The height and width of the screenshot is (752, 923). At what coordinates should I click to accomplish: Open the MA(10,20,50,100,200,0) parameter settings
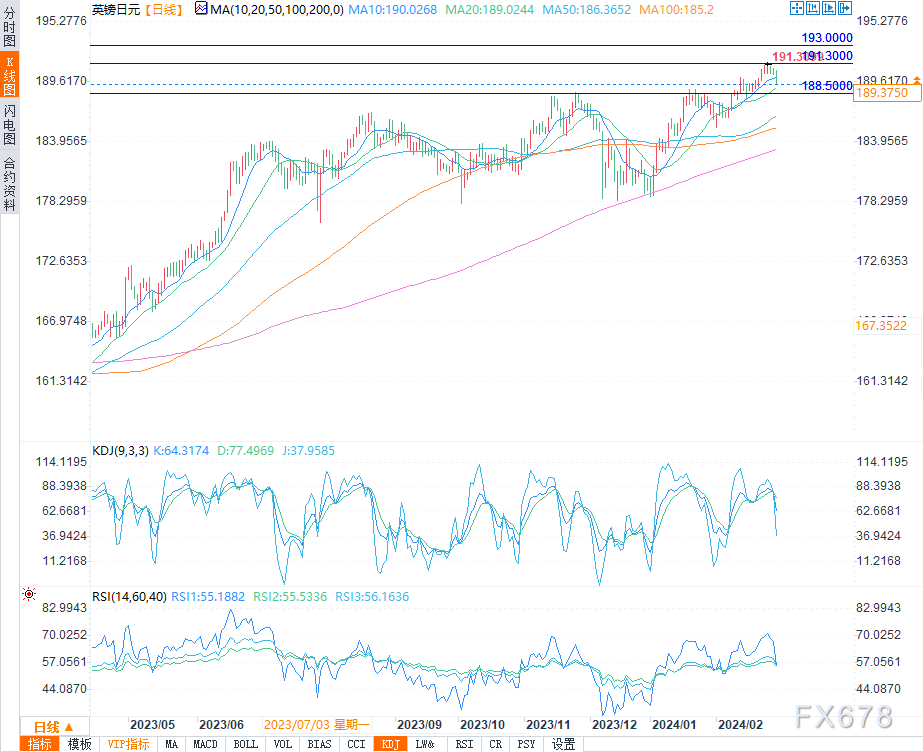tap(276, 9)
